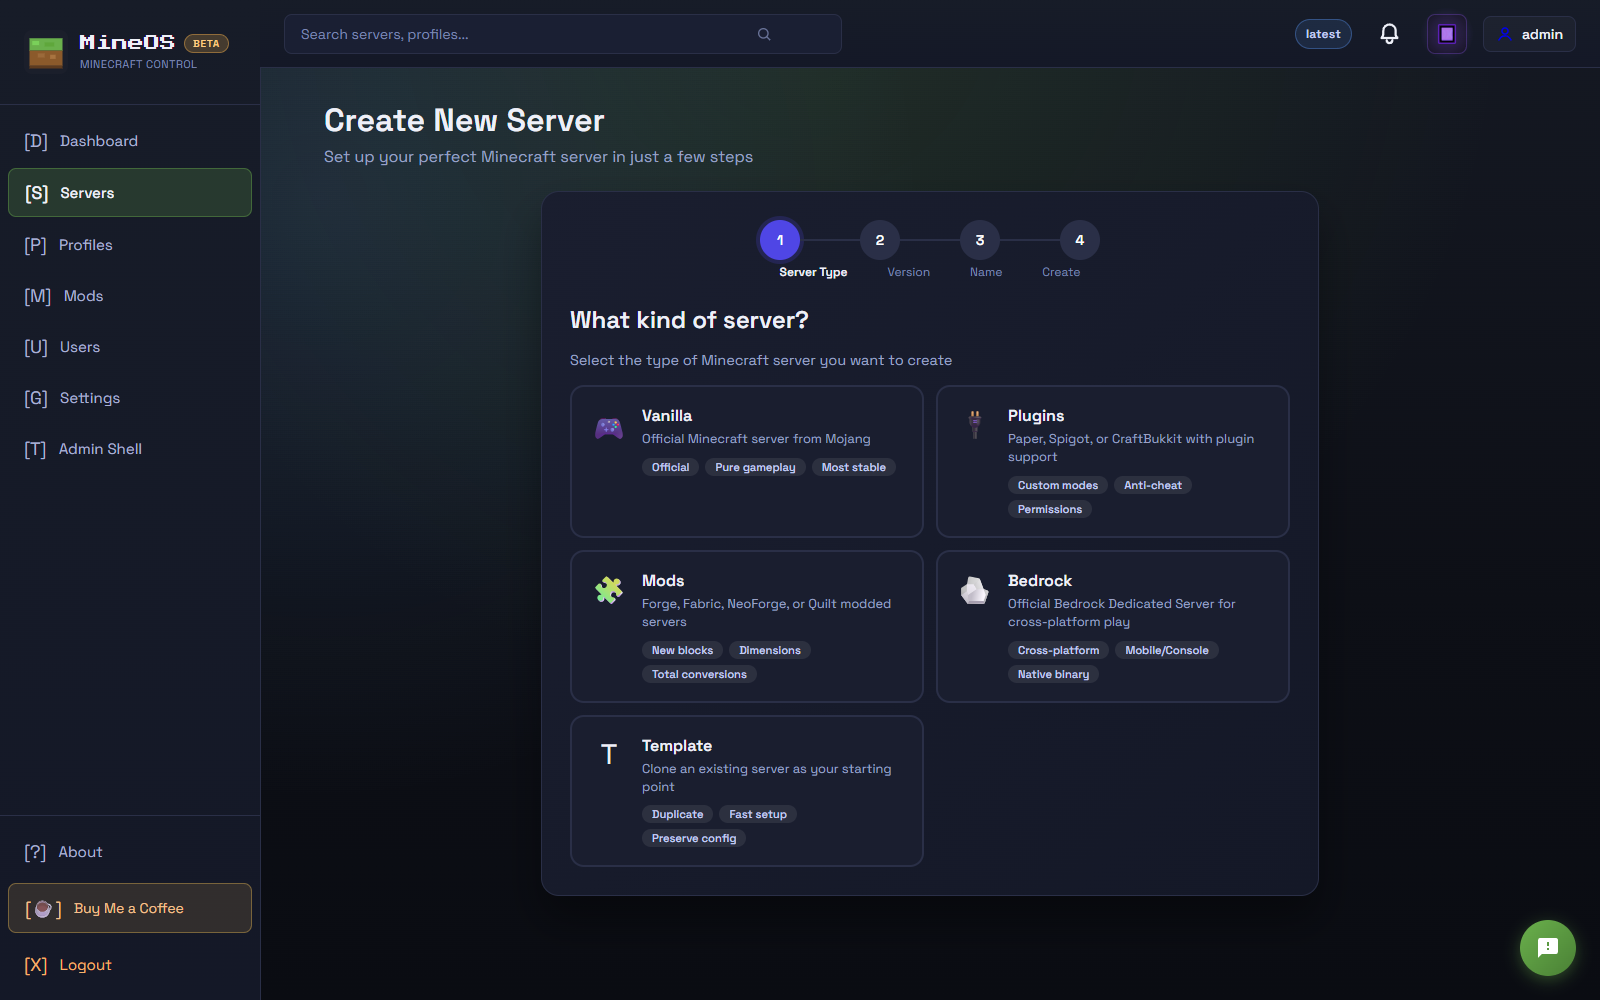Viewport: 1600px width, 1000px height.
Task: Open the latest version dropdown
Action: tap(1322, 33)
